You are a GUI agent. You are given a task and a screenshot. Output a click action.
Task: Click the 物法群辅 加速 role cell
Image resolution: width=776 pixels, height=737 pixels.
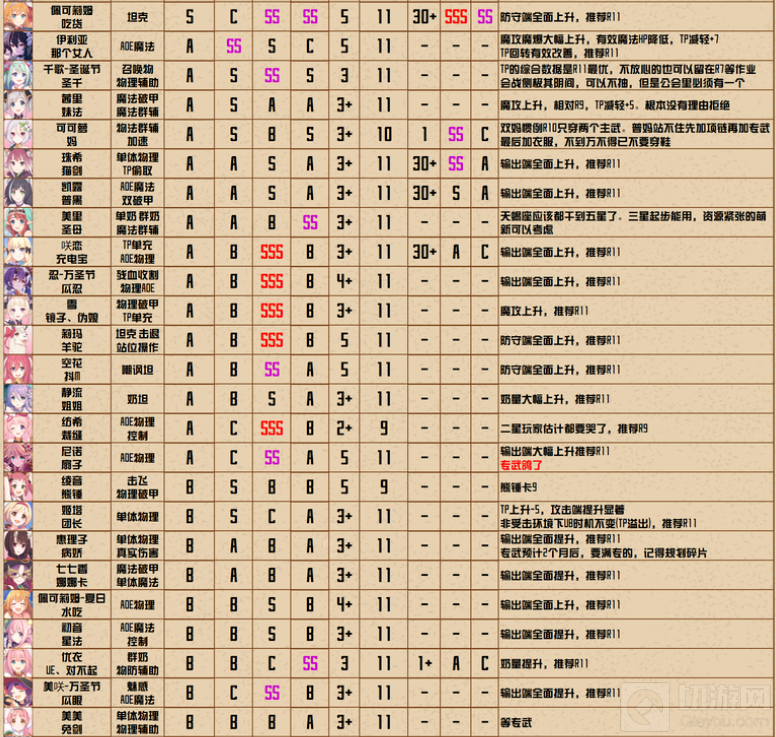point(138,135)
